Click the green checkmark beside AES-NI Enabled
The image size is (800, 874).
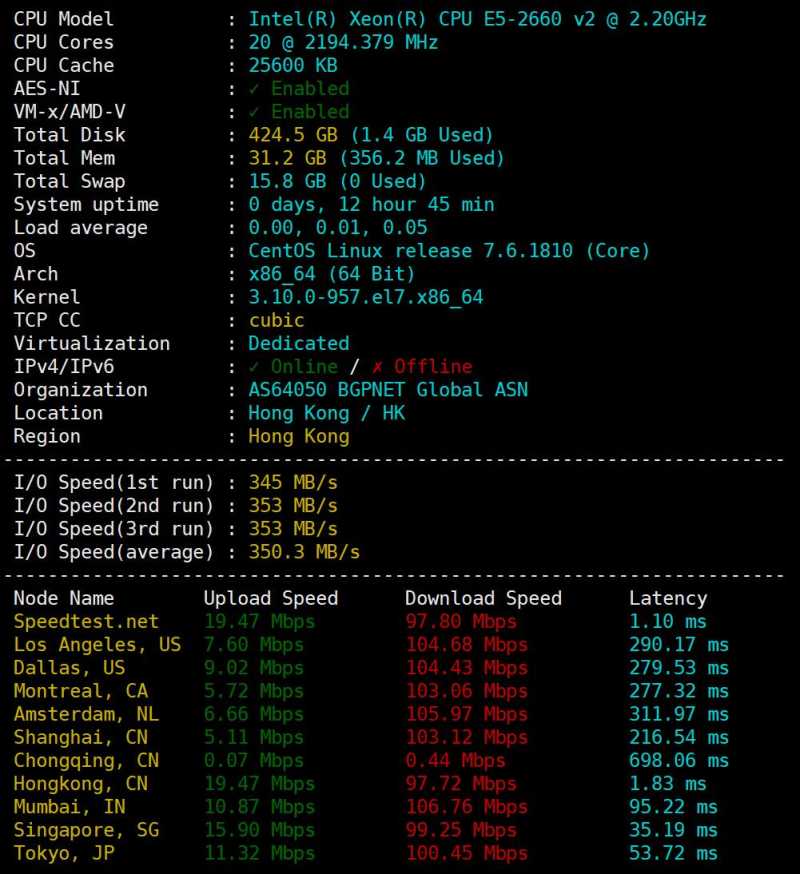(x=254, y=89)
